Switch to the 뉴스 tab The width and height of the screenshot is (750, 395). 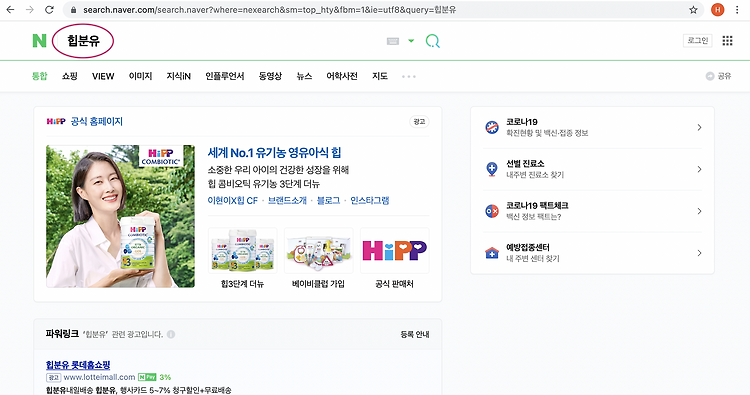304,76
